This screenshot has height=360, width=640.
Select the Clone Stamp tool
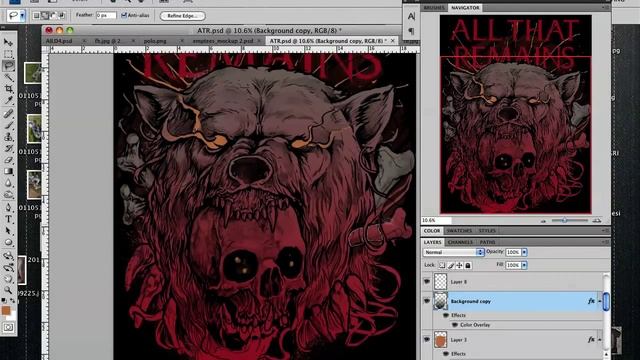pyautogui.click(x=8, y=137)
